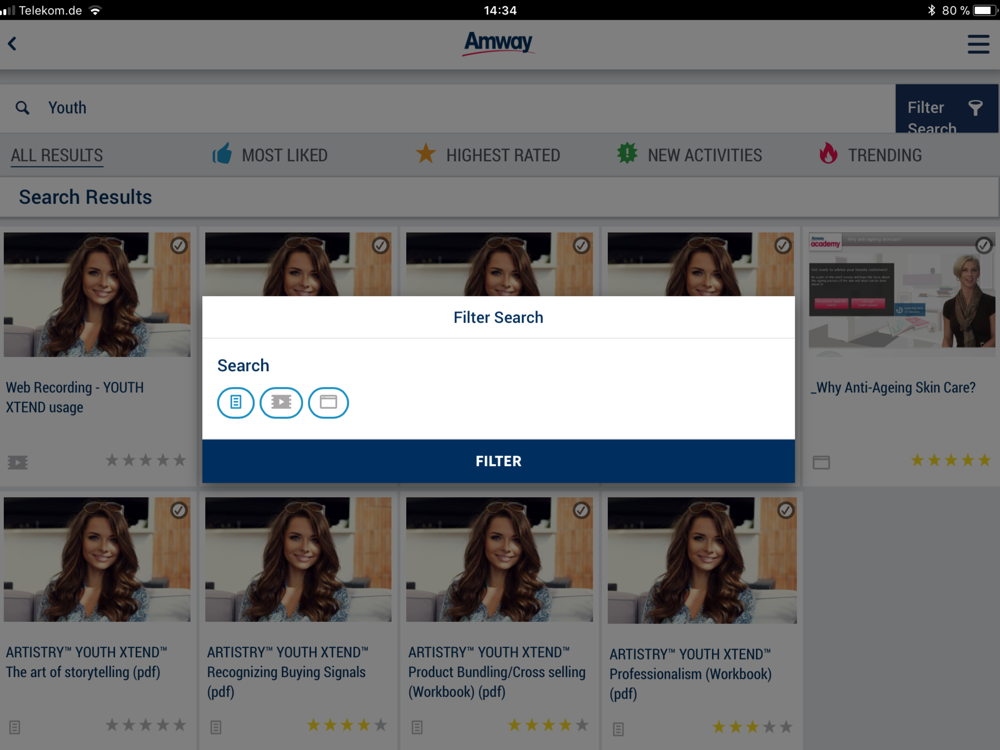Viewport: 1000px width, 750px height.
Task: Click document icon on Professionalism Workbook card
Action: tap(619, 729)
